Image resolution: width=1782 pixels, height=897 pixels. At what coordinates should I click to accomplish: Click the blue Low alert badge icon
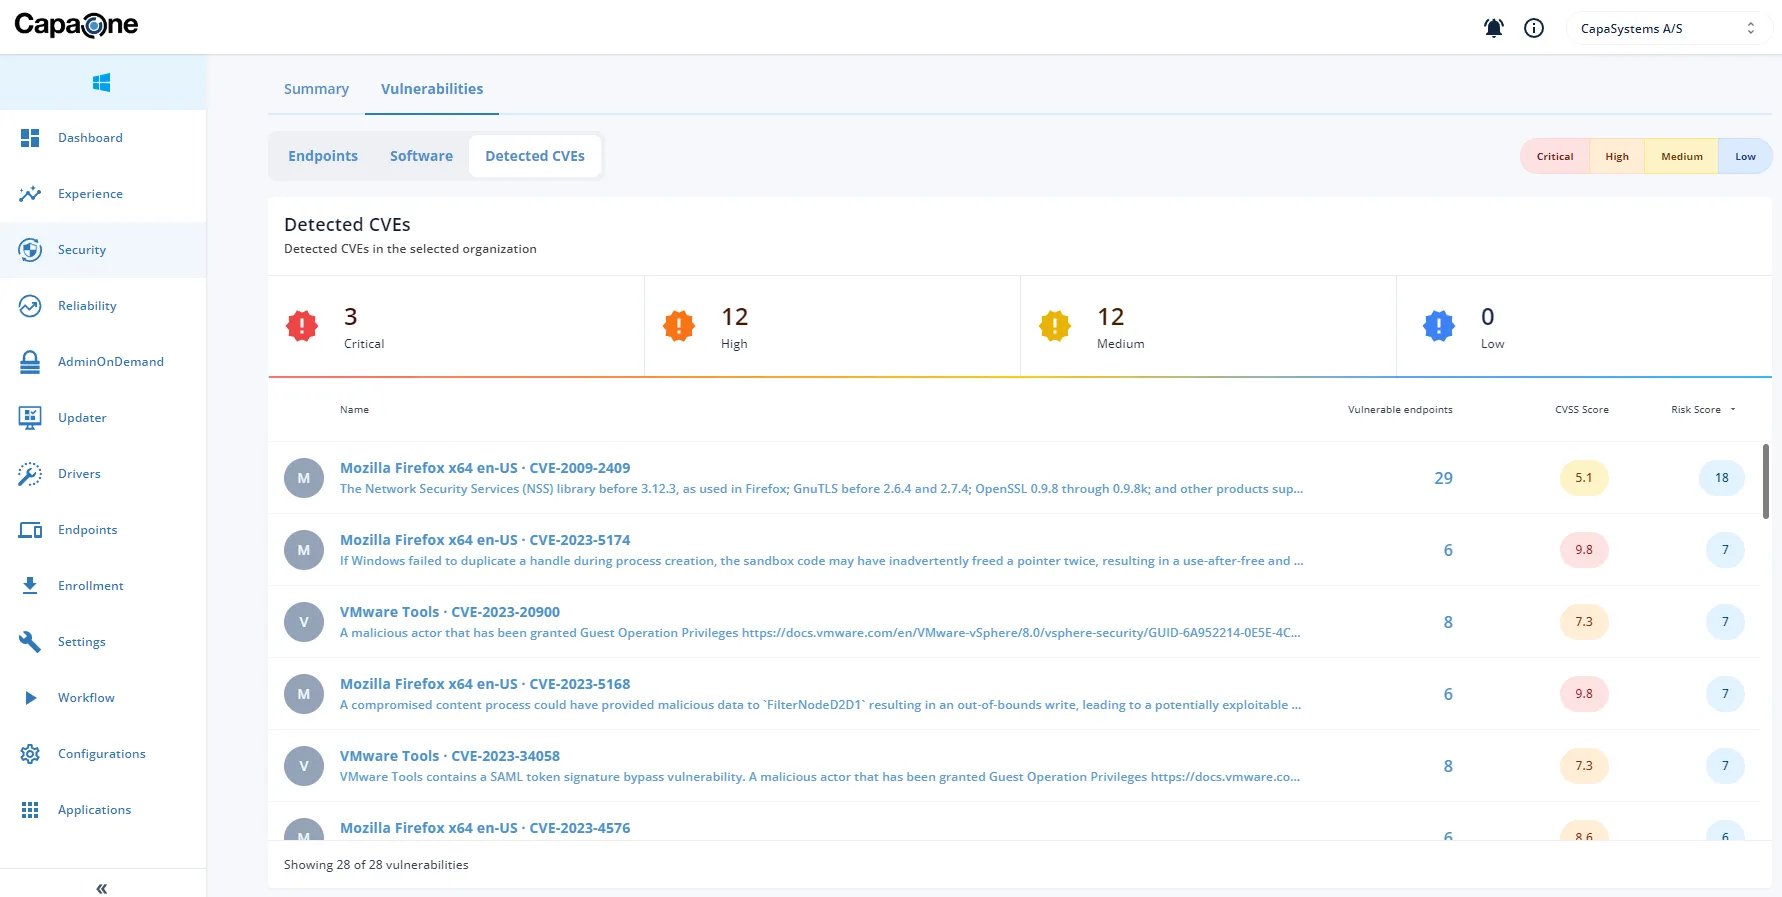point(1439,326)
